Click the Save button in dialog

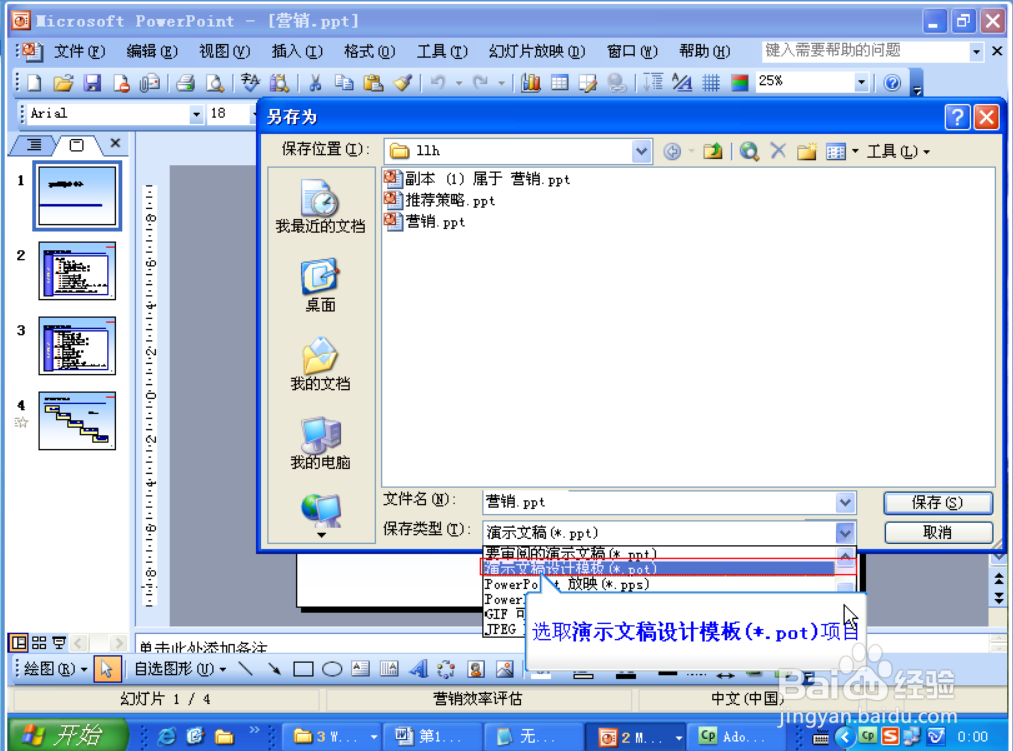937,502
